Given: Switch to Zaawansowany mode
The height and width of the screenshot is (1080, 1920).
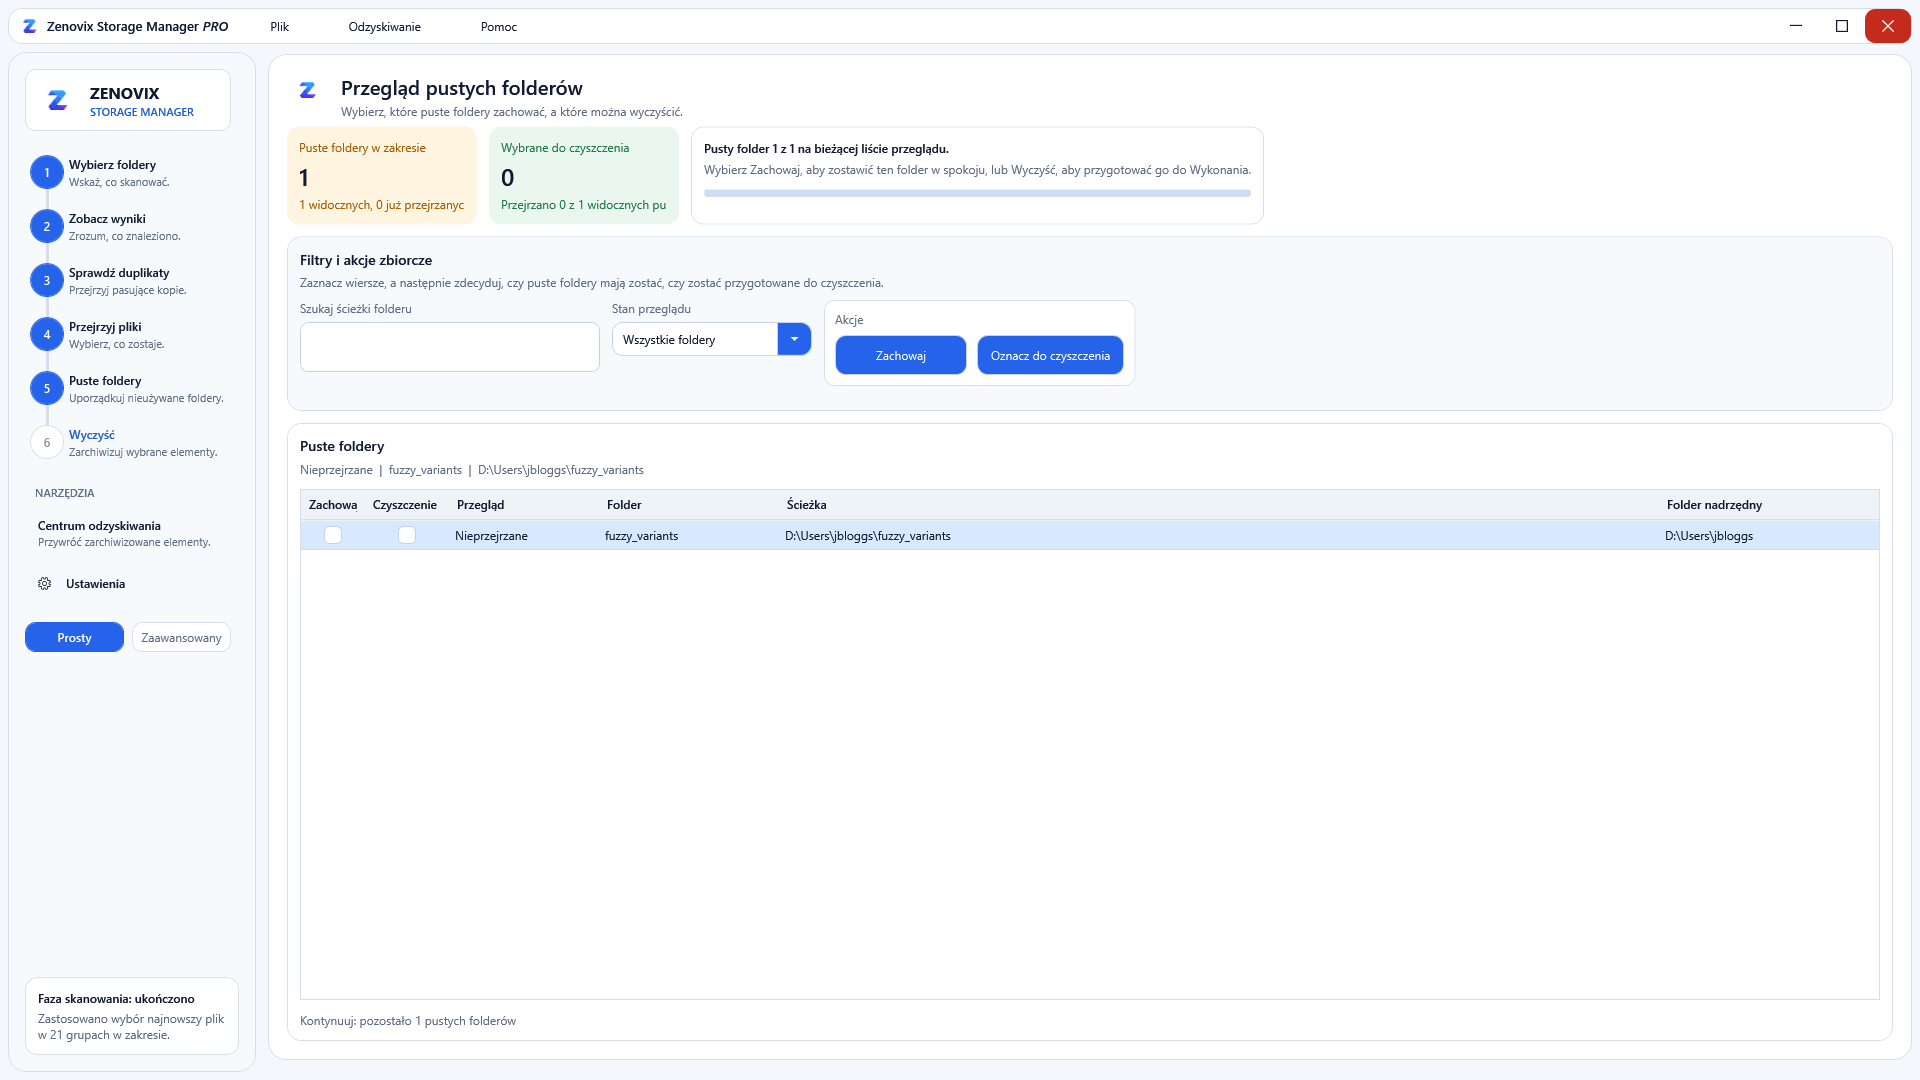Looking at the screenshot, I should tap(181, 637).
